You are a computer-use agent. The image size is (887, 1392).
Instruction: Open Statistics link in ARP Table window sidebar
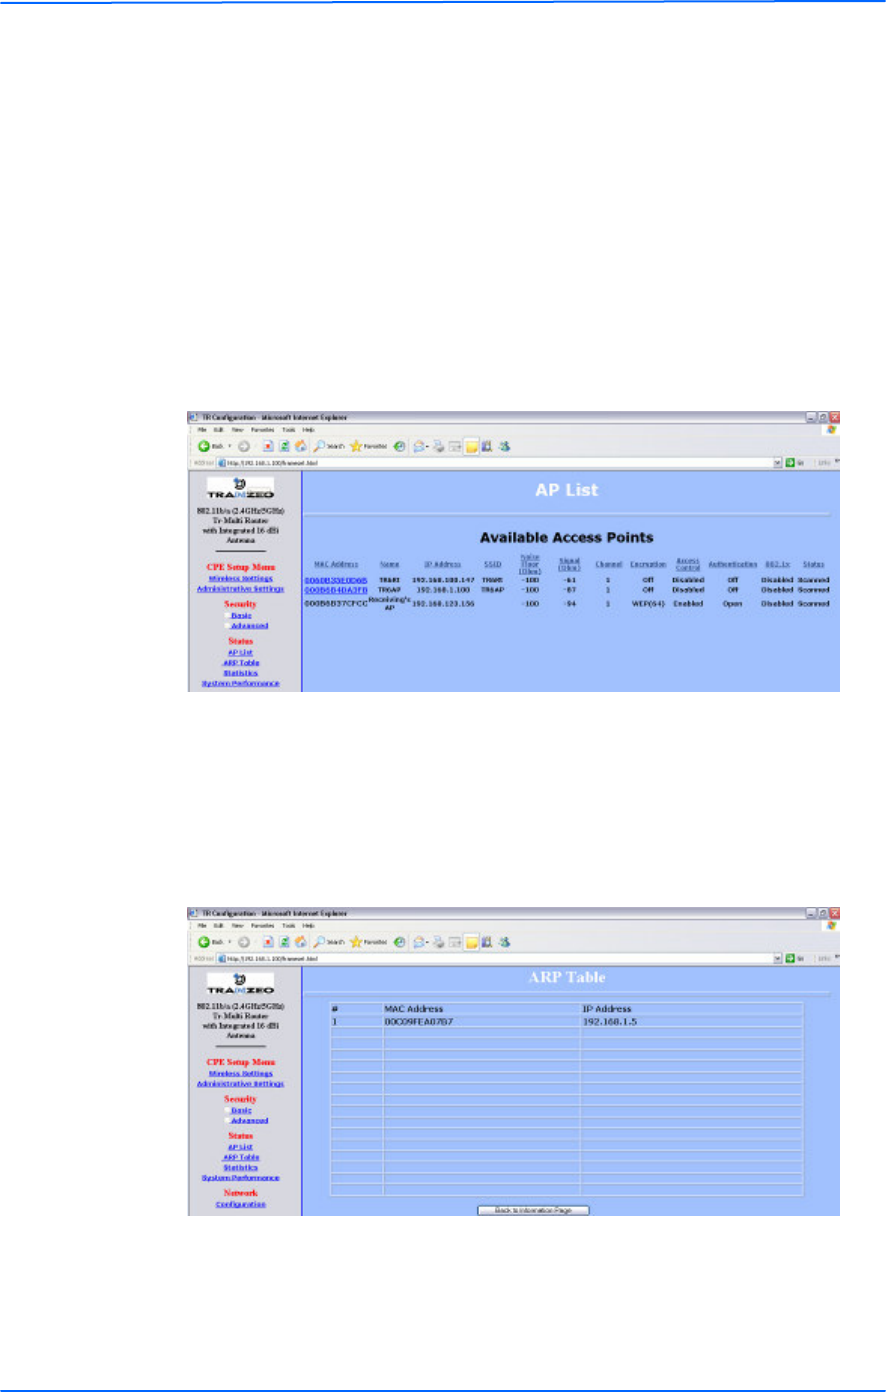point(240,1168)
